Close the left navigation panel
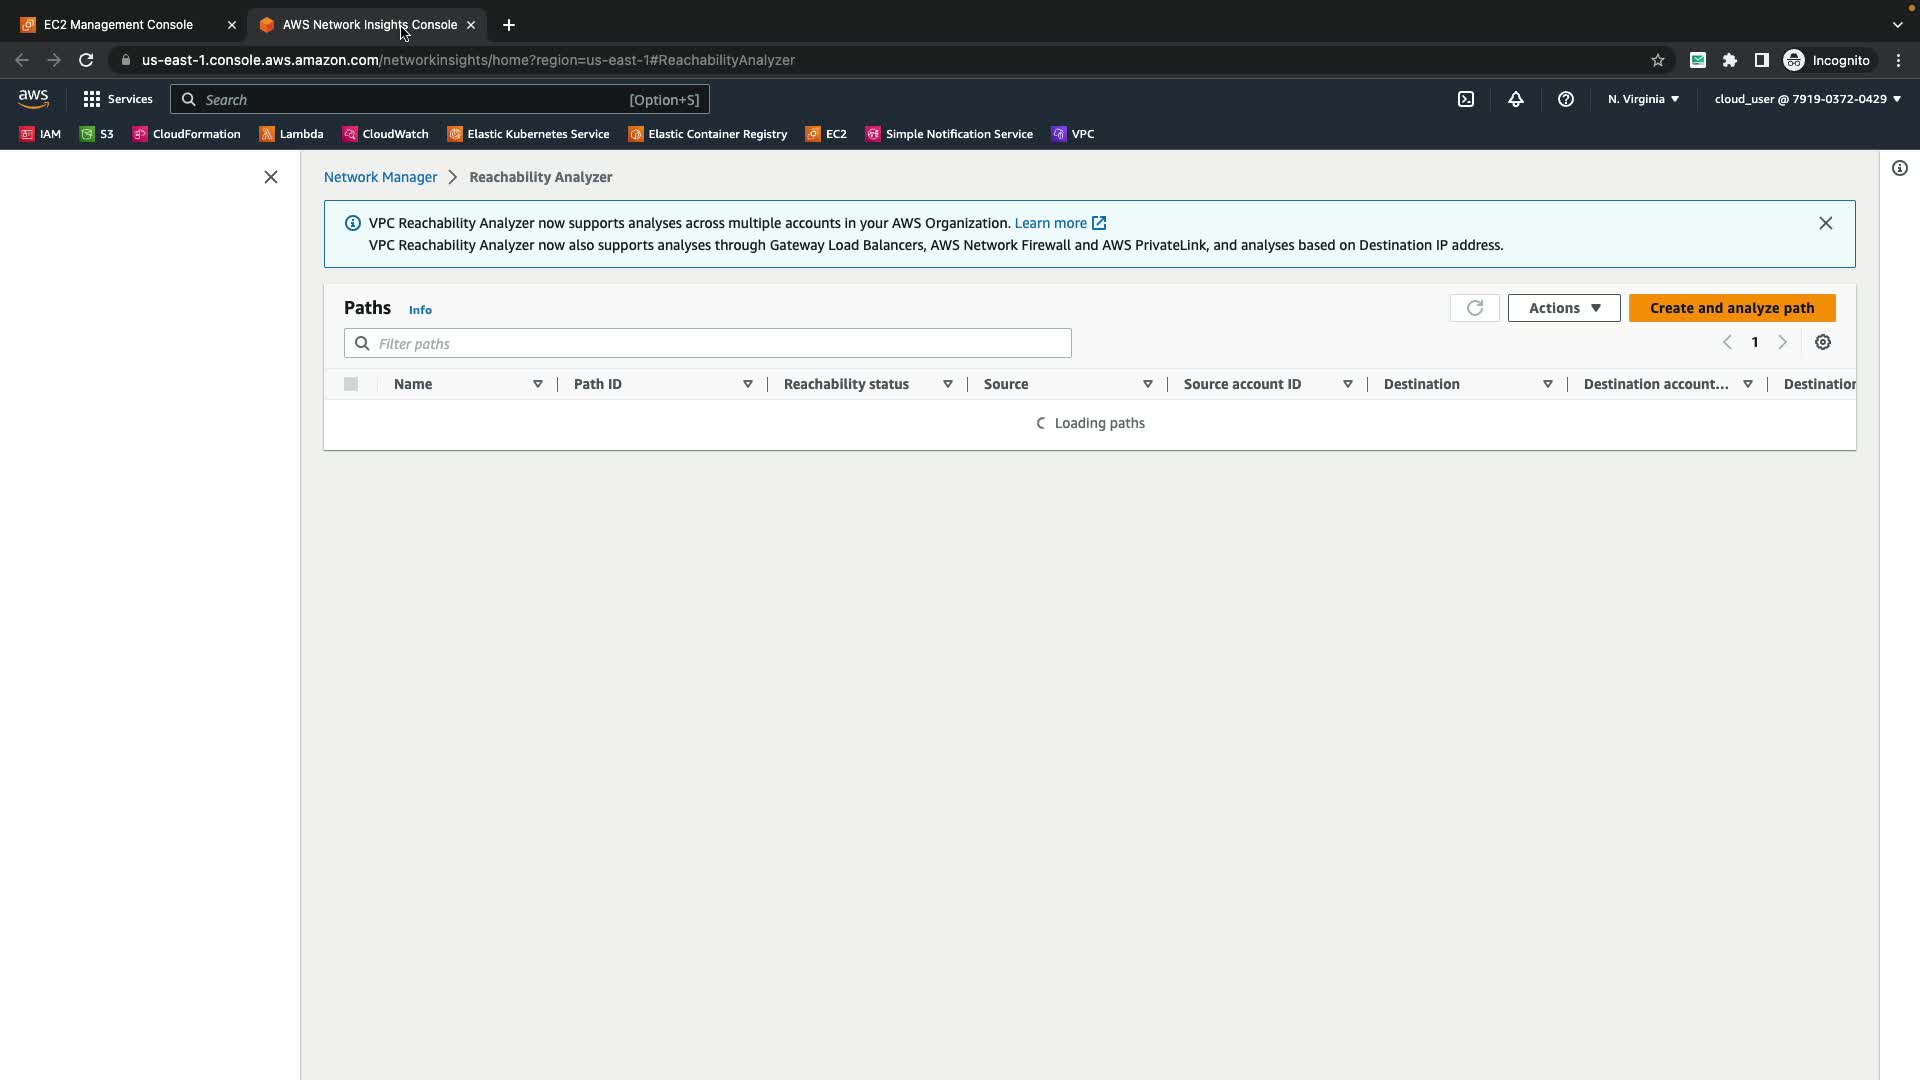 pos(271,177)
